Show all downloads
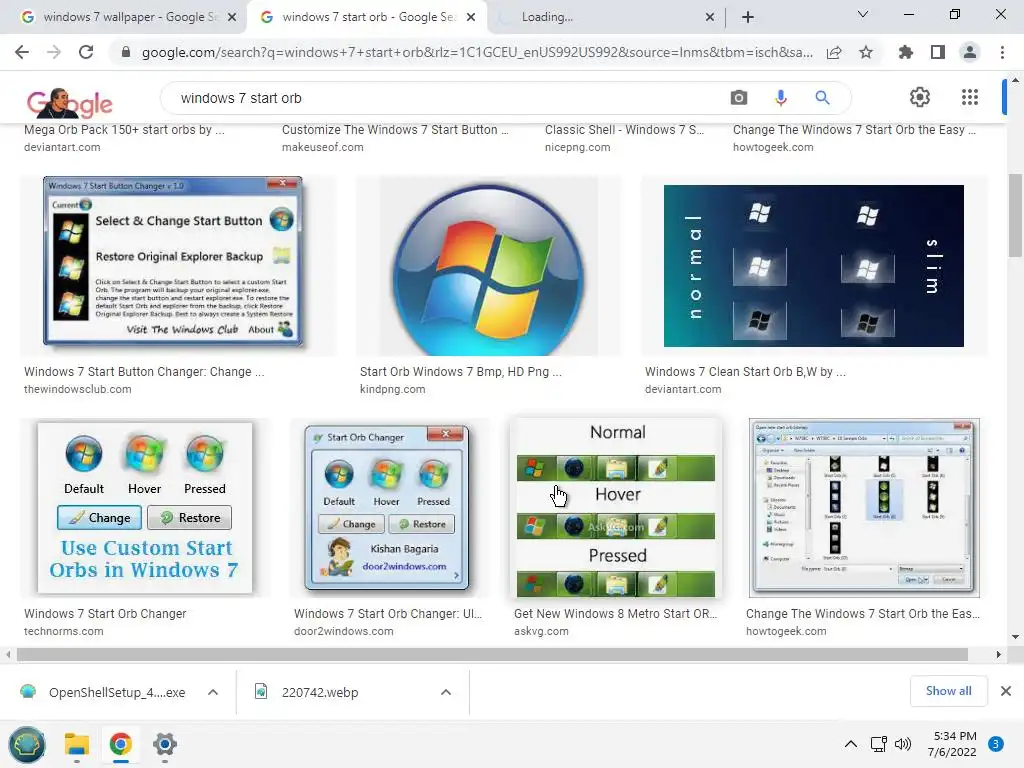The width and height of the screenshot is (1024, 768). coord(948,691)
